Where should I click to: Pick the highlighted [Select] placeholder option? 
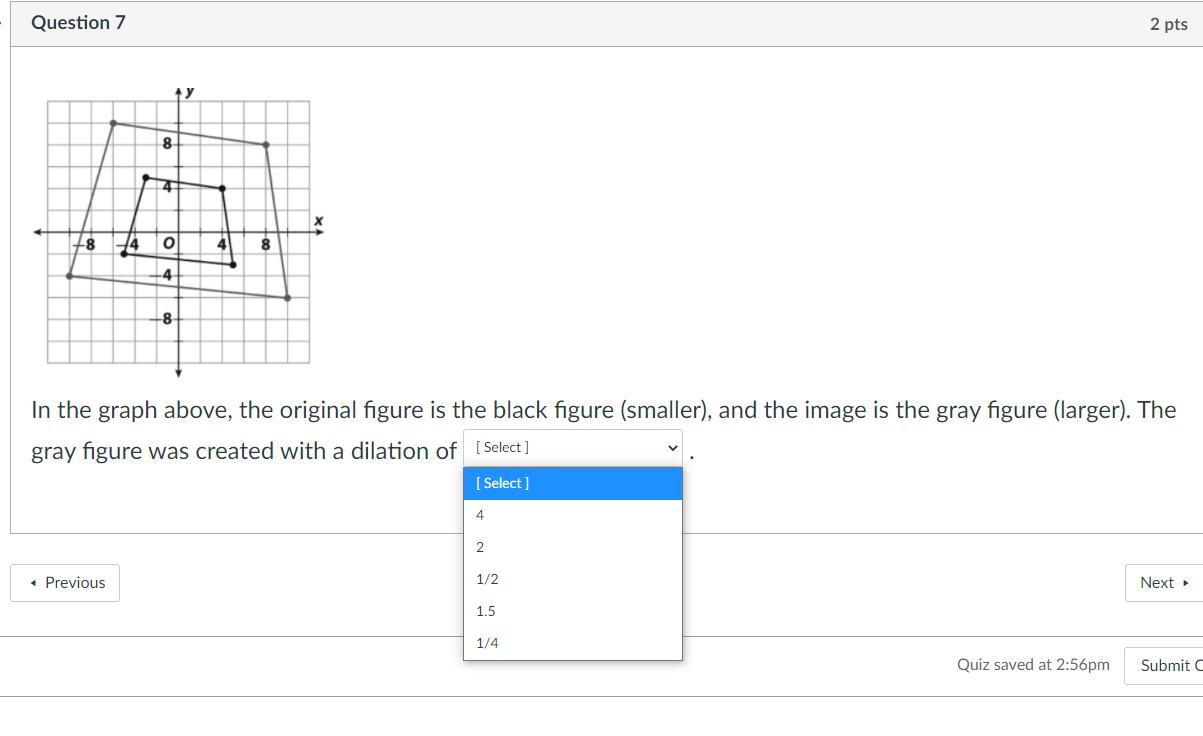tap(572, 483)
